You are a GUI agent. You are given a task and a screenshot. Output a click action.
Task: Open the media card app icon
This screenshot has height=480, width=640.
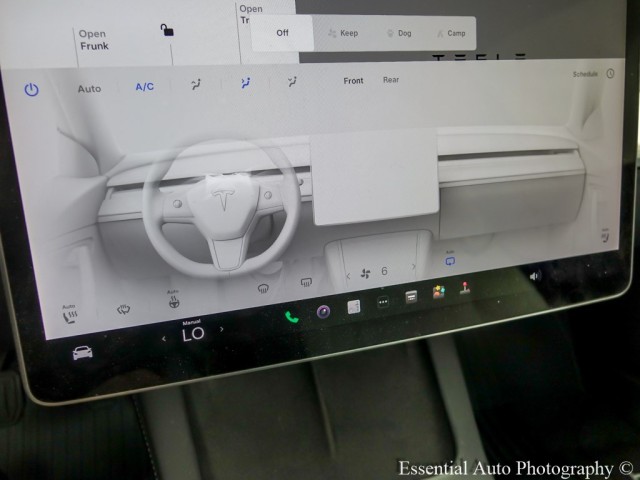click(411, 297)
